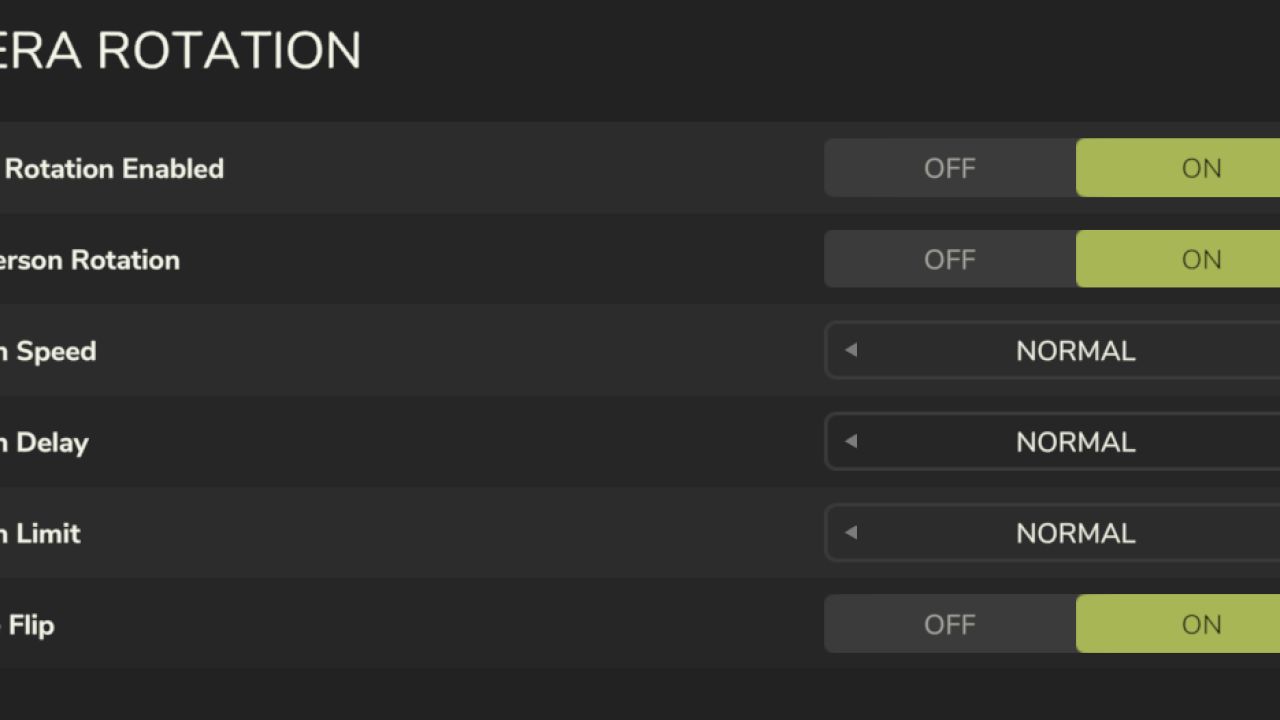Turn off the camera Flip option

pos(948,624)
